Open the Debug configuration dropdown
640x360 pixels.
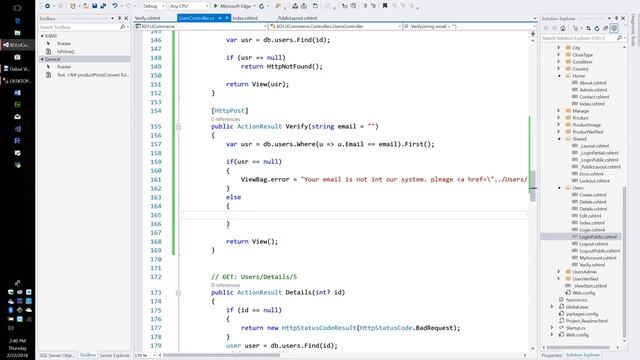point(154,6)
